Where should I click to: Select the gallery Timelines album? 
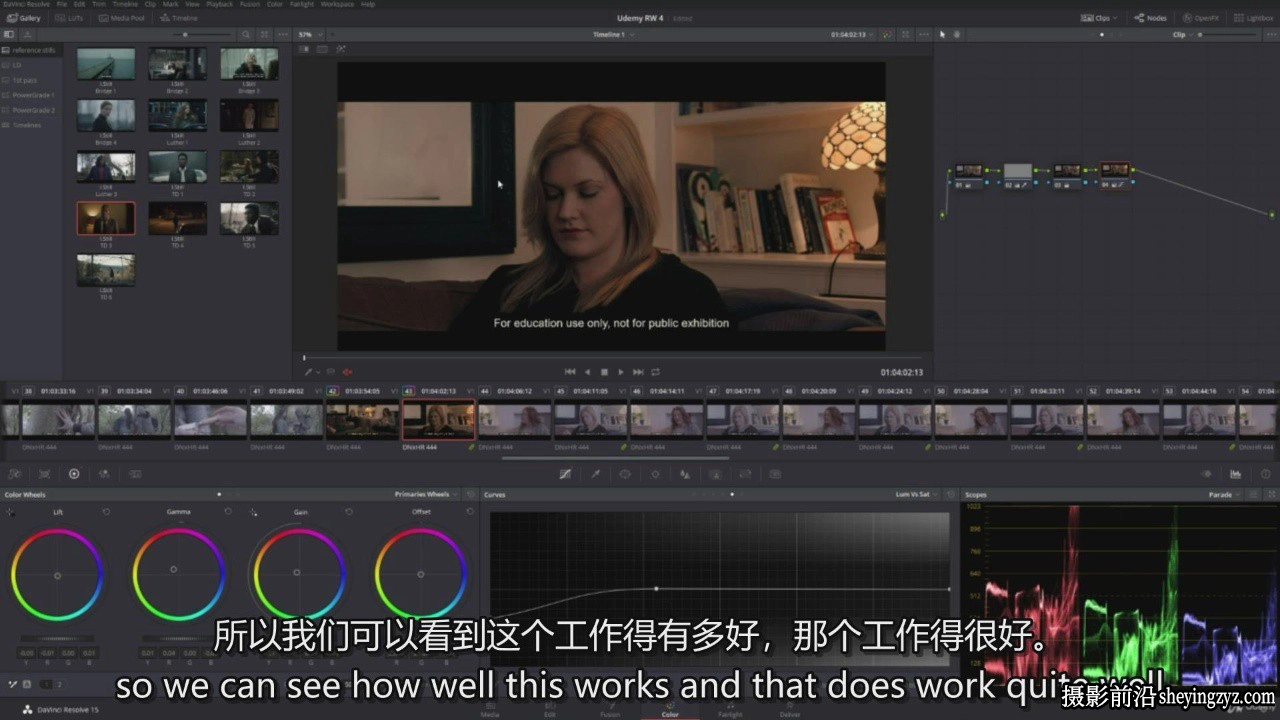click(32, 125)
